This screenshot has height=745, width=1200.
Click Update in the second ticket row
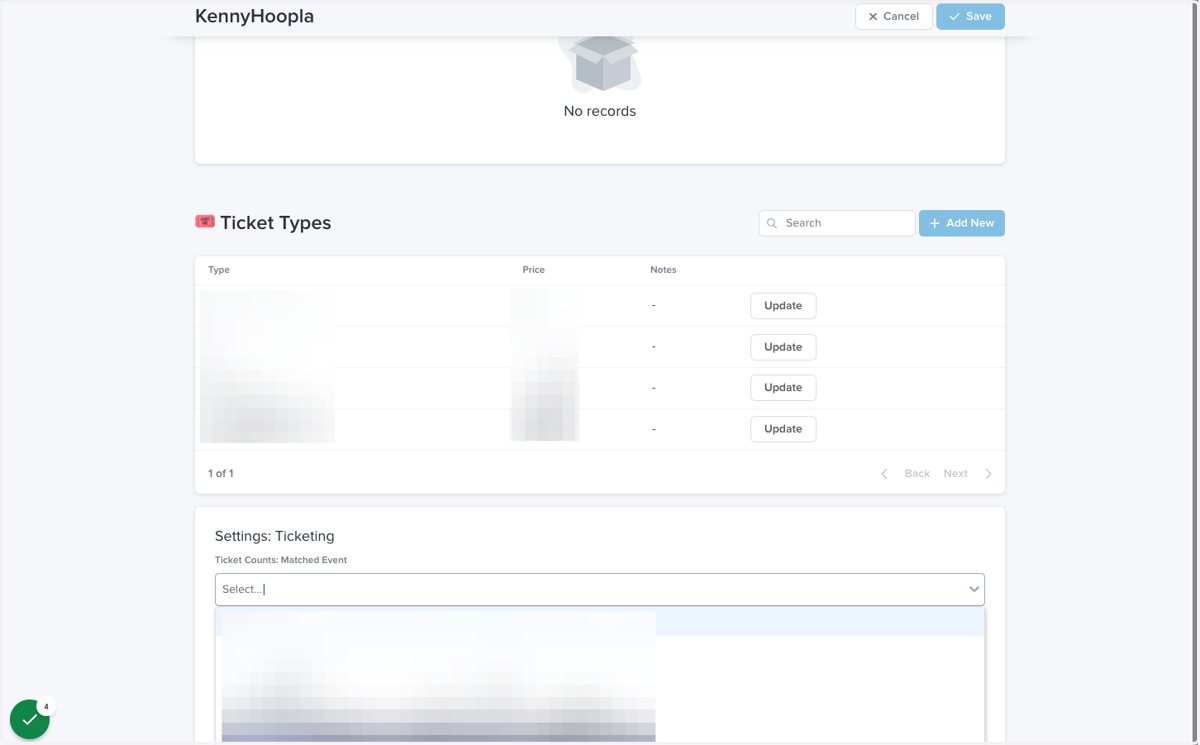783,347
